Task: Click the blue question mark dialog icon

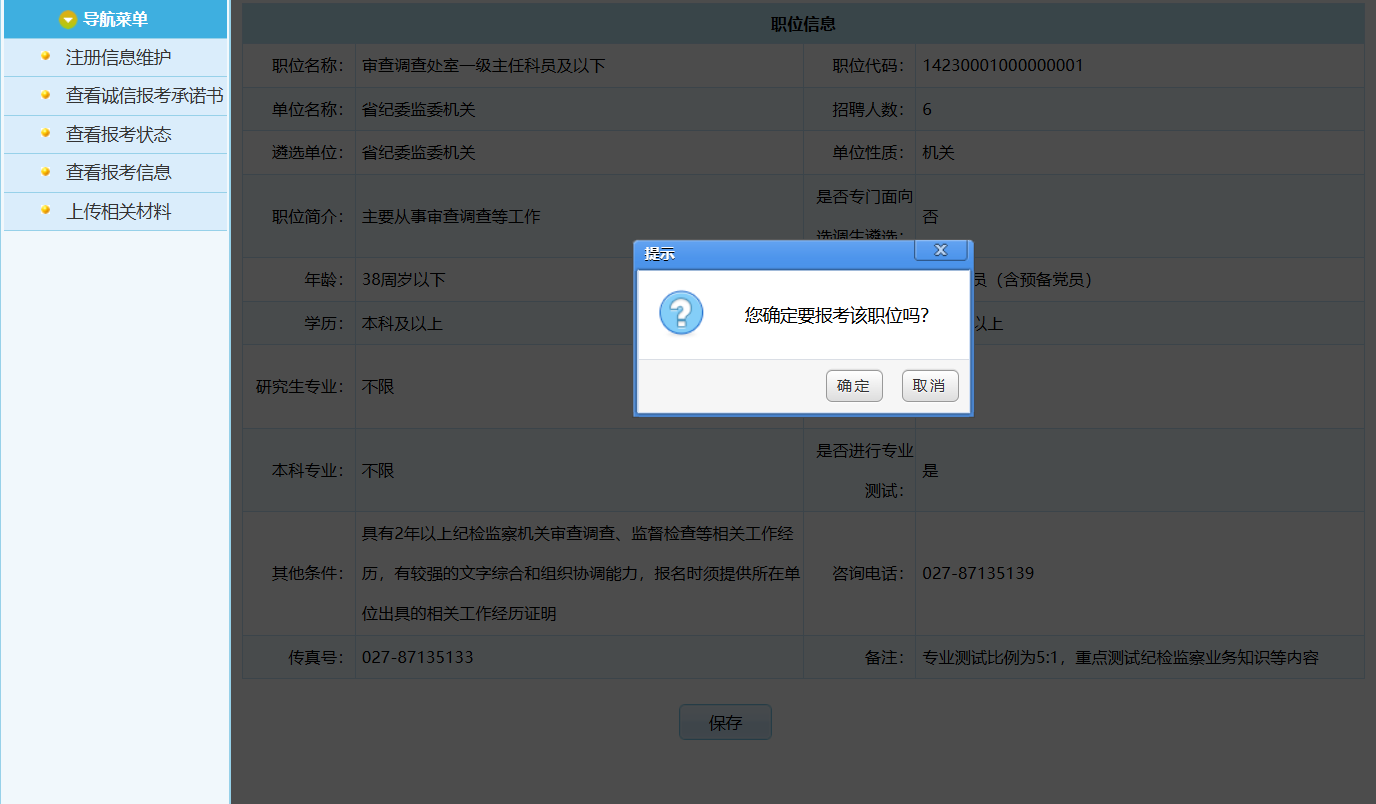Action: [681, 314]
